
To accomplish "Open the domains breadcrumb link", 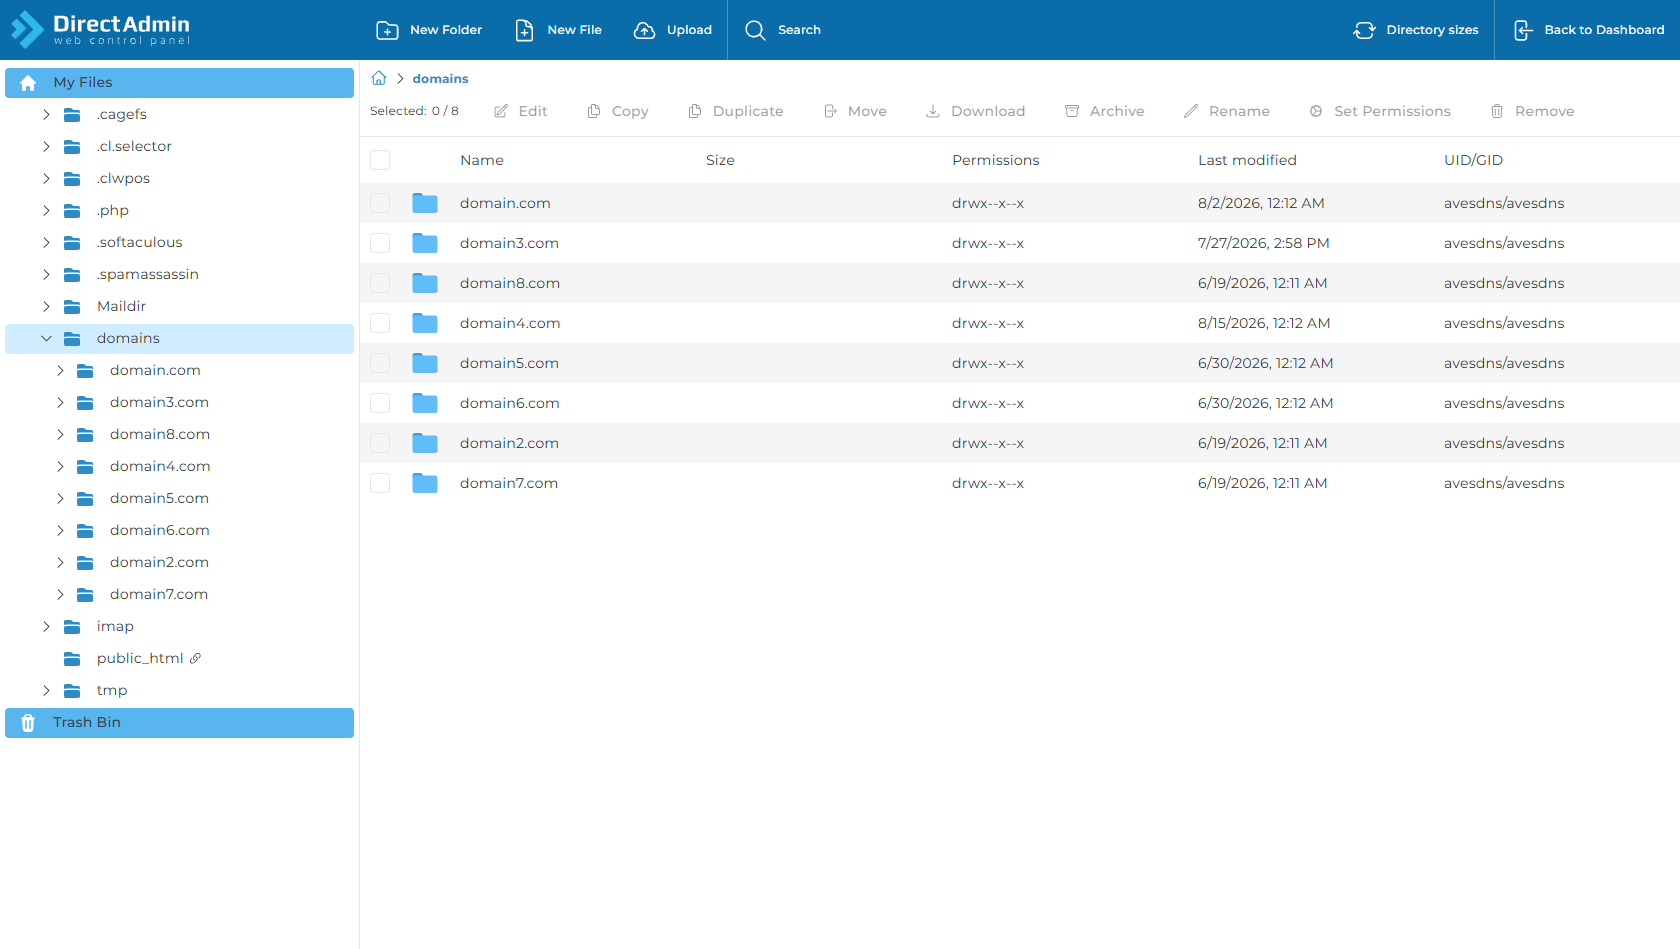I will point(440,78).
